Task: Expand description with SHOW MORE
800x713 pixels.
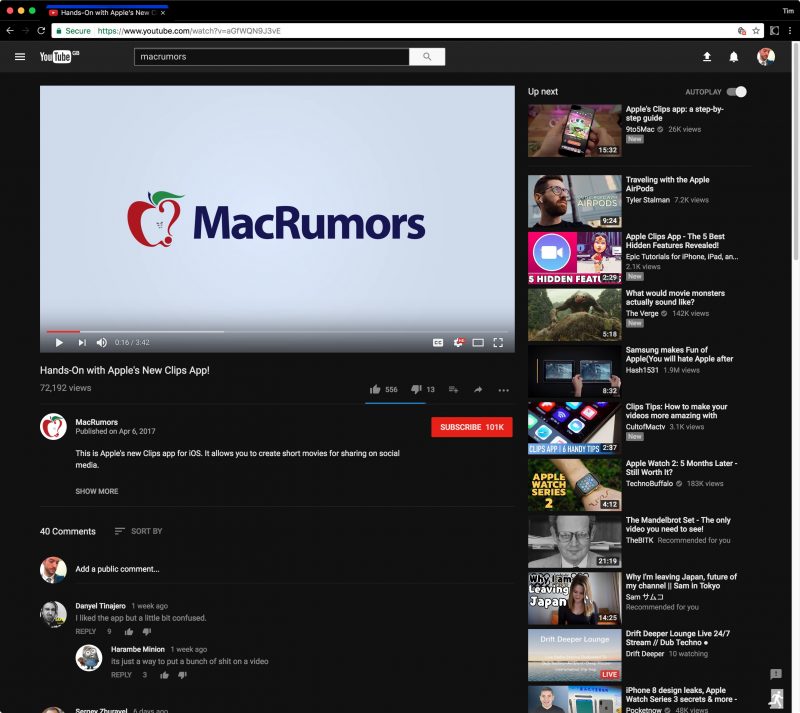Action: click(97, 491)
